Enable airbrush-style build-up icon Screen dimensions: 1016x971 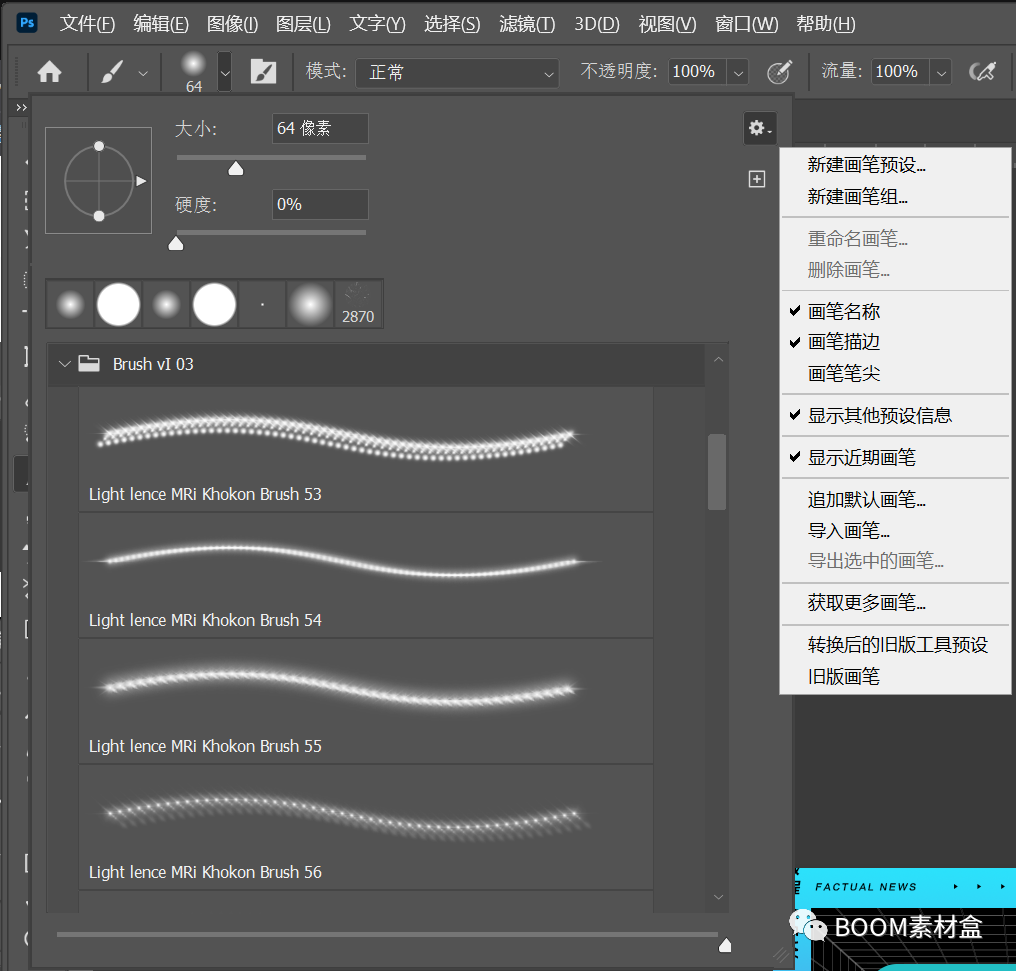tap(983, 72)
